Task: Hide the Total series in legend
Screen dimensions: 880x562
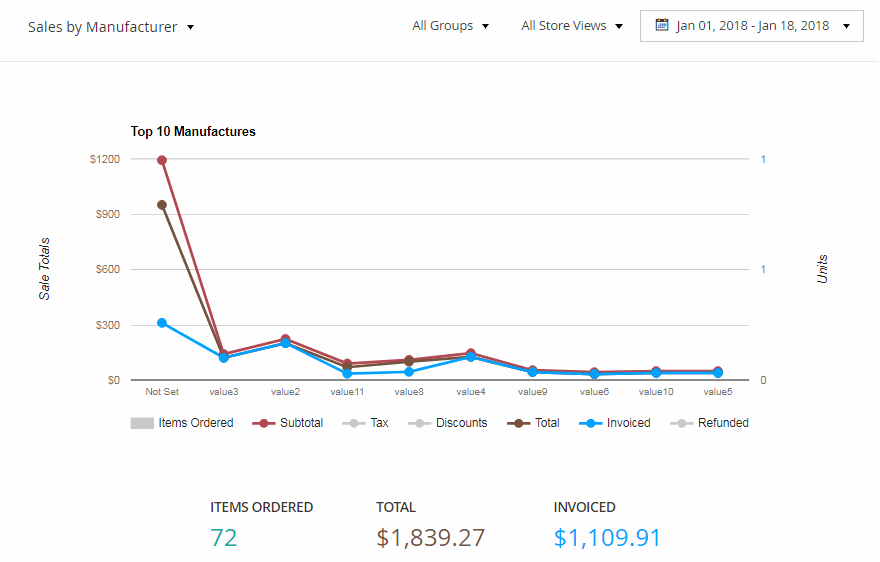Action: tap(534, 423)
